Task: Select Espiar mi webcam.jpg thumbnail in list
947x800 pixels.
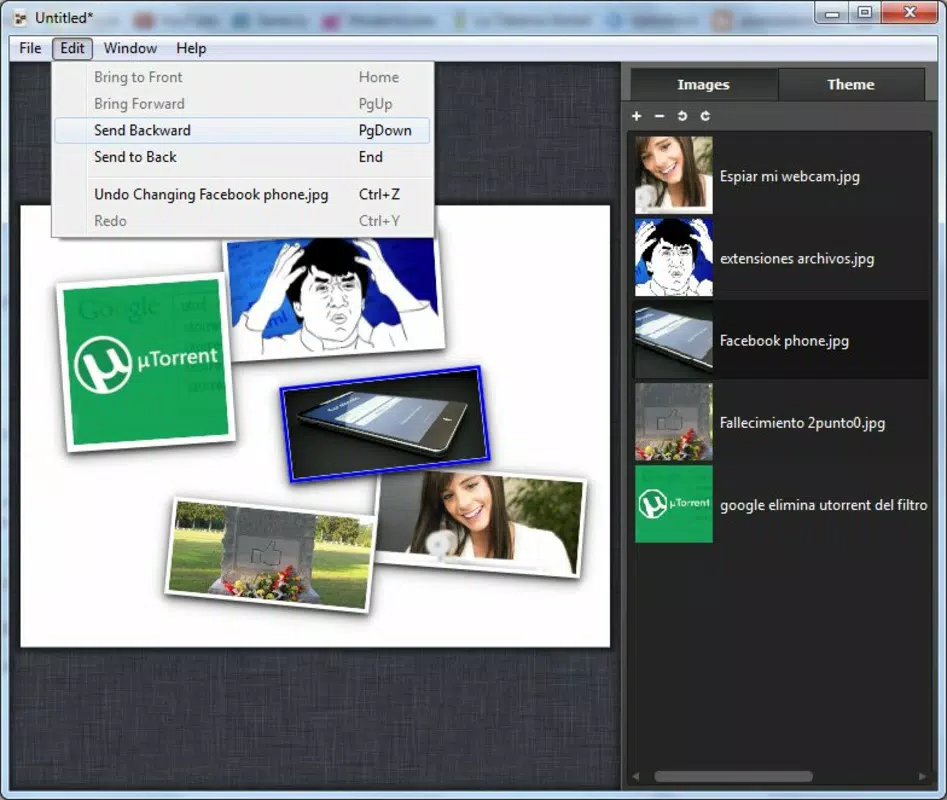Action: pyautogui.click(x=673, y=175)
